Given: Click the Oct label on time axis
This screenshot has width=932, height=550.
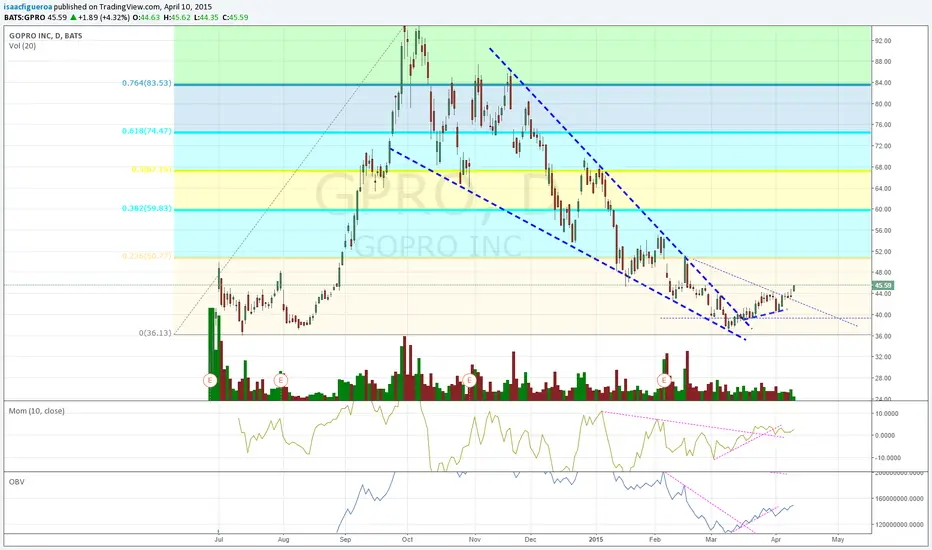Looking at the screenshot, I should pyautogui.click(x=407, y=540).
